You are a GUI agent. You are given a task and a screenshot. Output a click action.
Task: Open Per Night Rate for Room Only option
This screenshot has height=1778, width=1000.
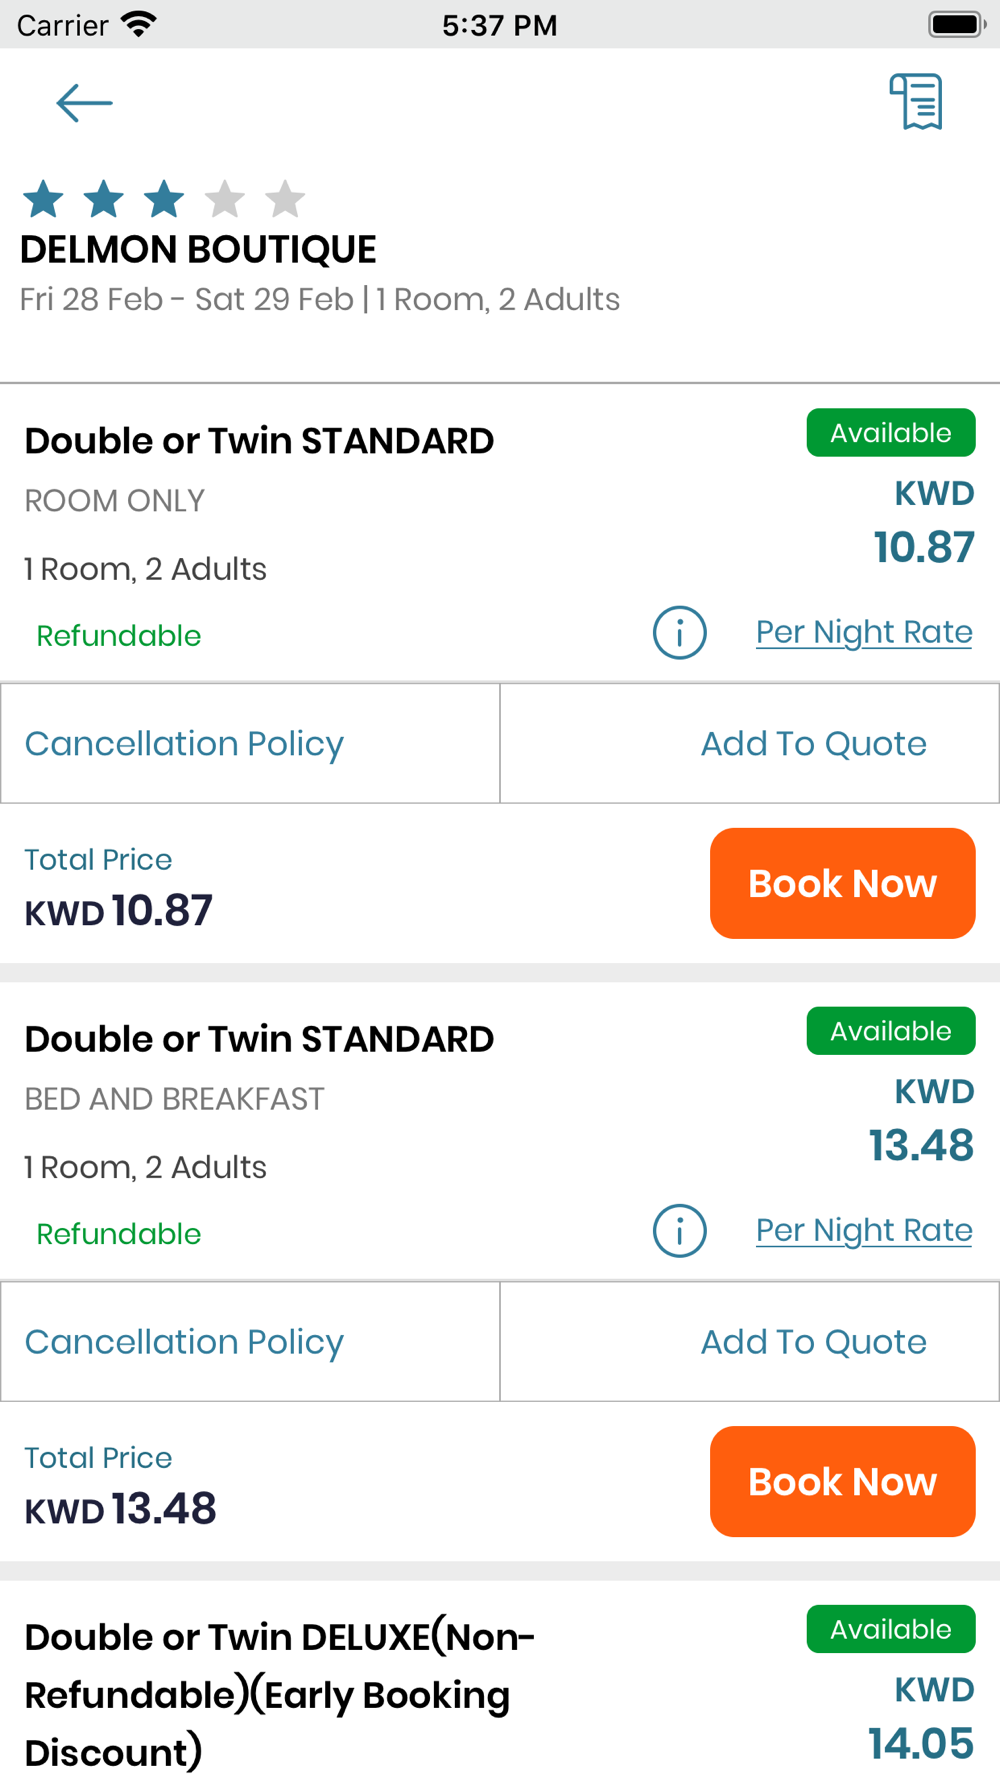pyautogui.click(x=864, y=632)
